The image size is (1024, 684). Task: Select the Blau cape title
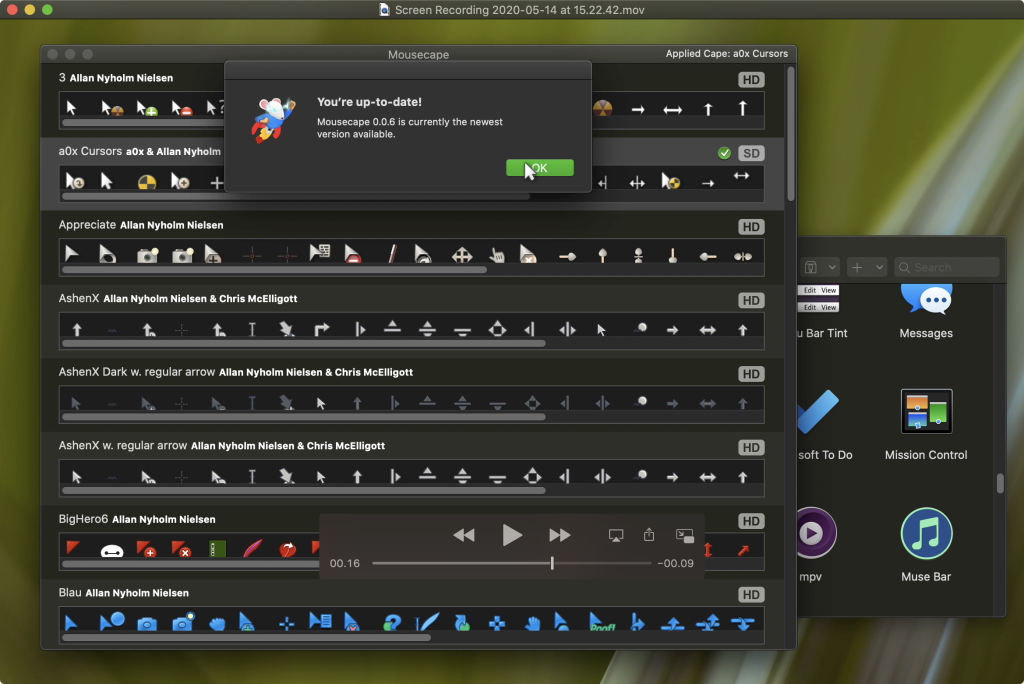point(70,593)
